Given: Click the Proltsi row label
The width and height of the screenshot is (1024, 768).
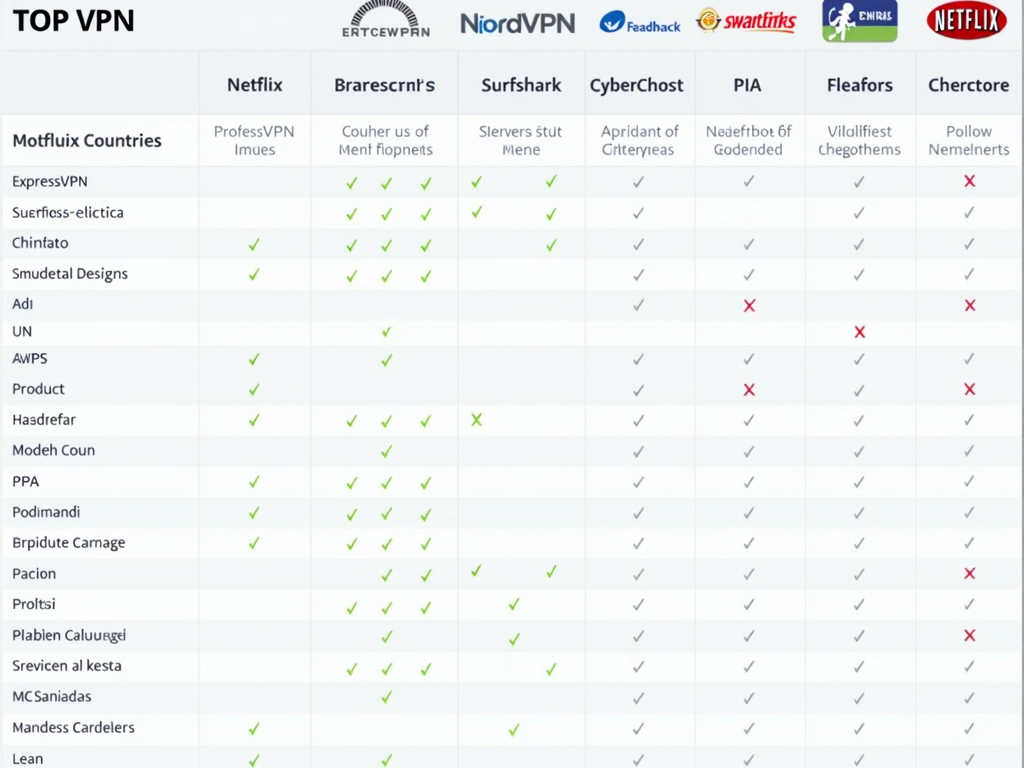Looking at the screenshot, I should (x=34, y=603).
